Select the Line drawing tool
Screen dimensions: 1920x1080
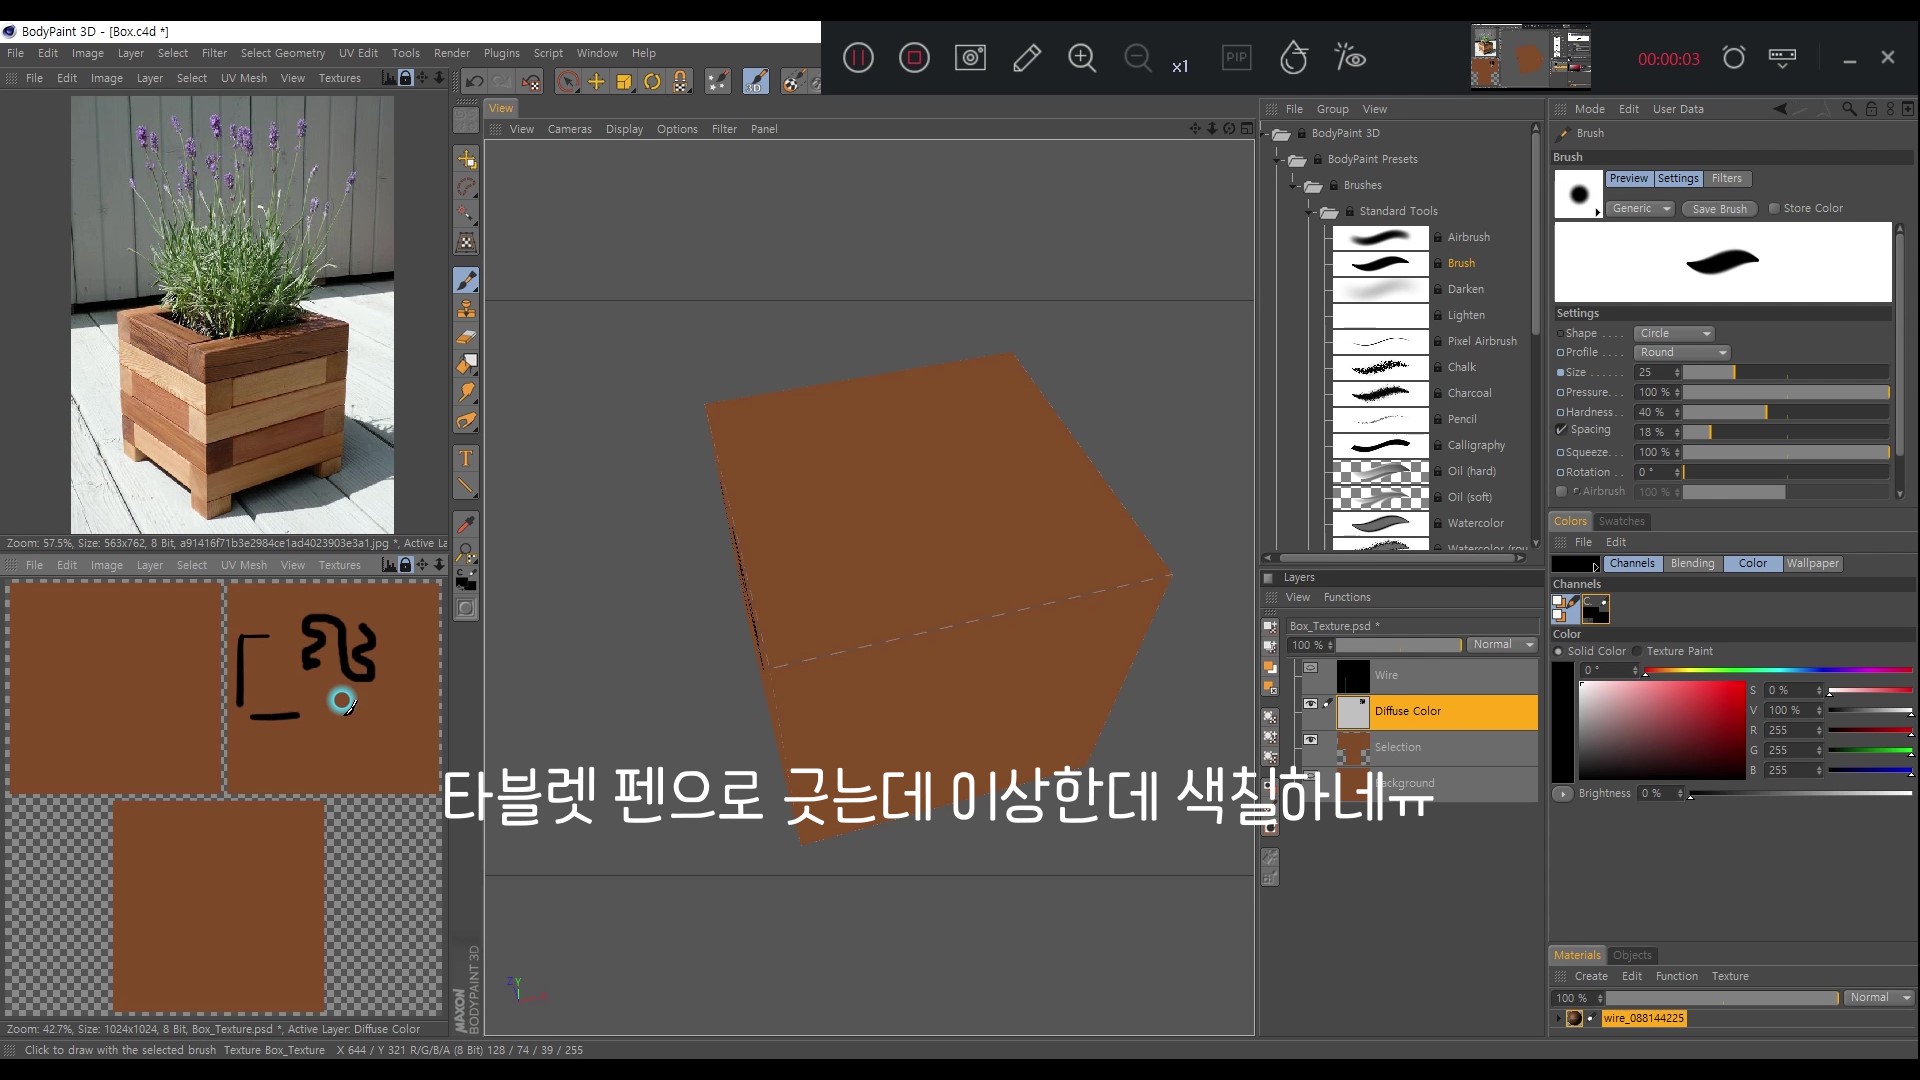[466, 487]
